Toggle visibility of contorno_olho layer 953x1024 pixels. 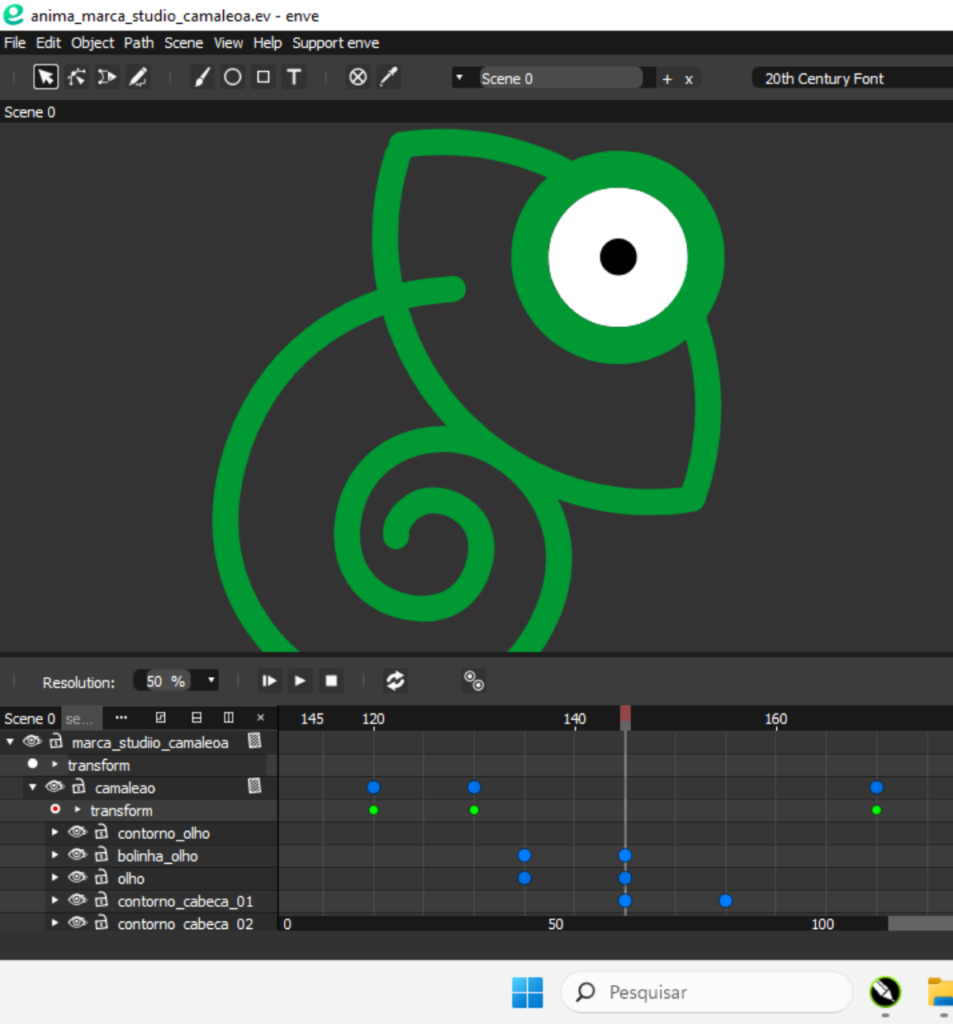coord(77,833)
